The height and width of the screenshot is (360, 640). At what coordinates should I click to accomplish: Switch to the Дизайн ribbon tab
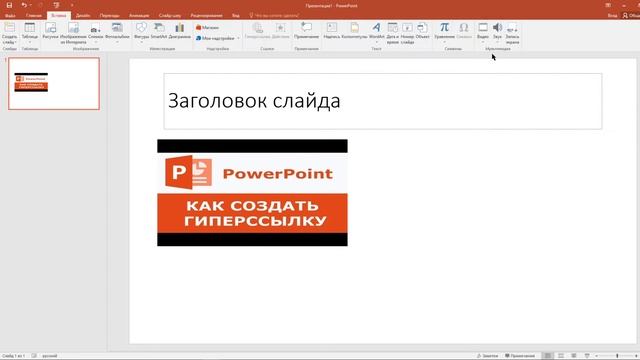tap(83, 16)
